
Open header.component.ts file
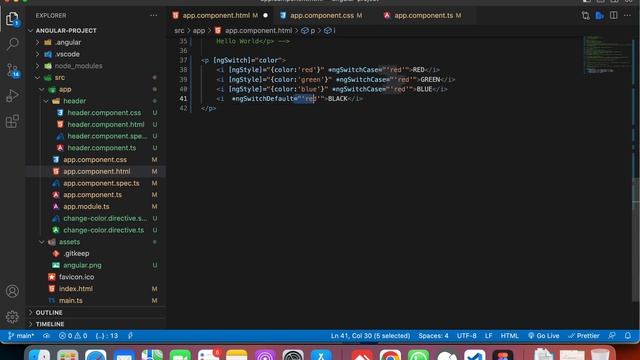pos(102,148)
